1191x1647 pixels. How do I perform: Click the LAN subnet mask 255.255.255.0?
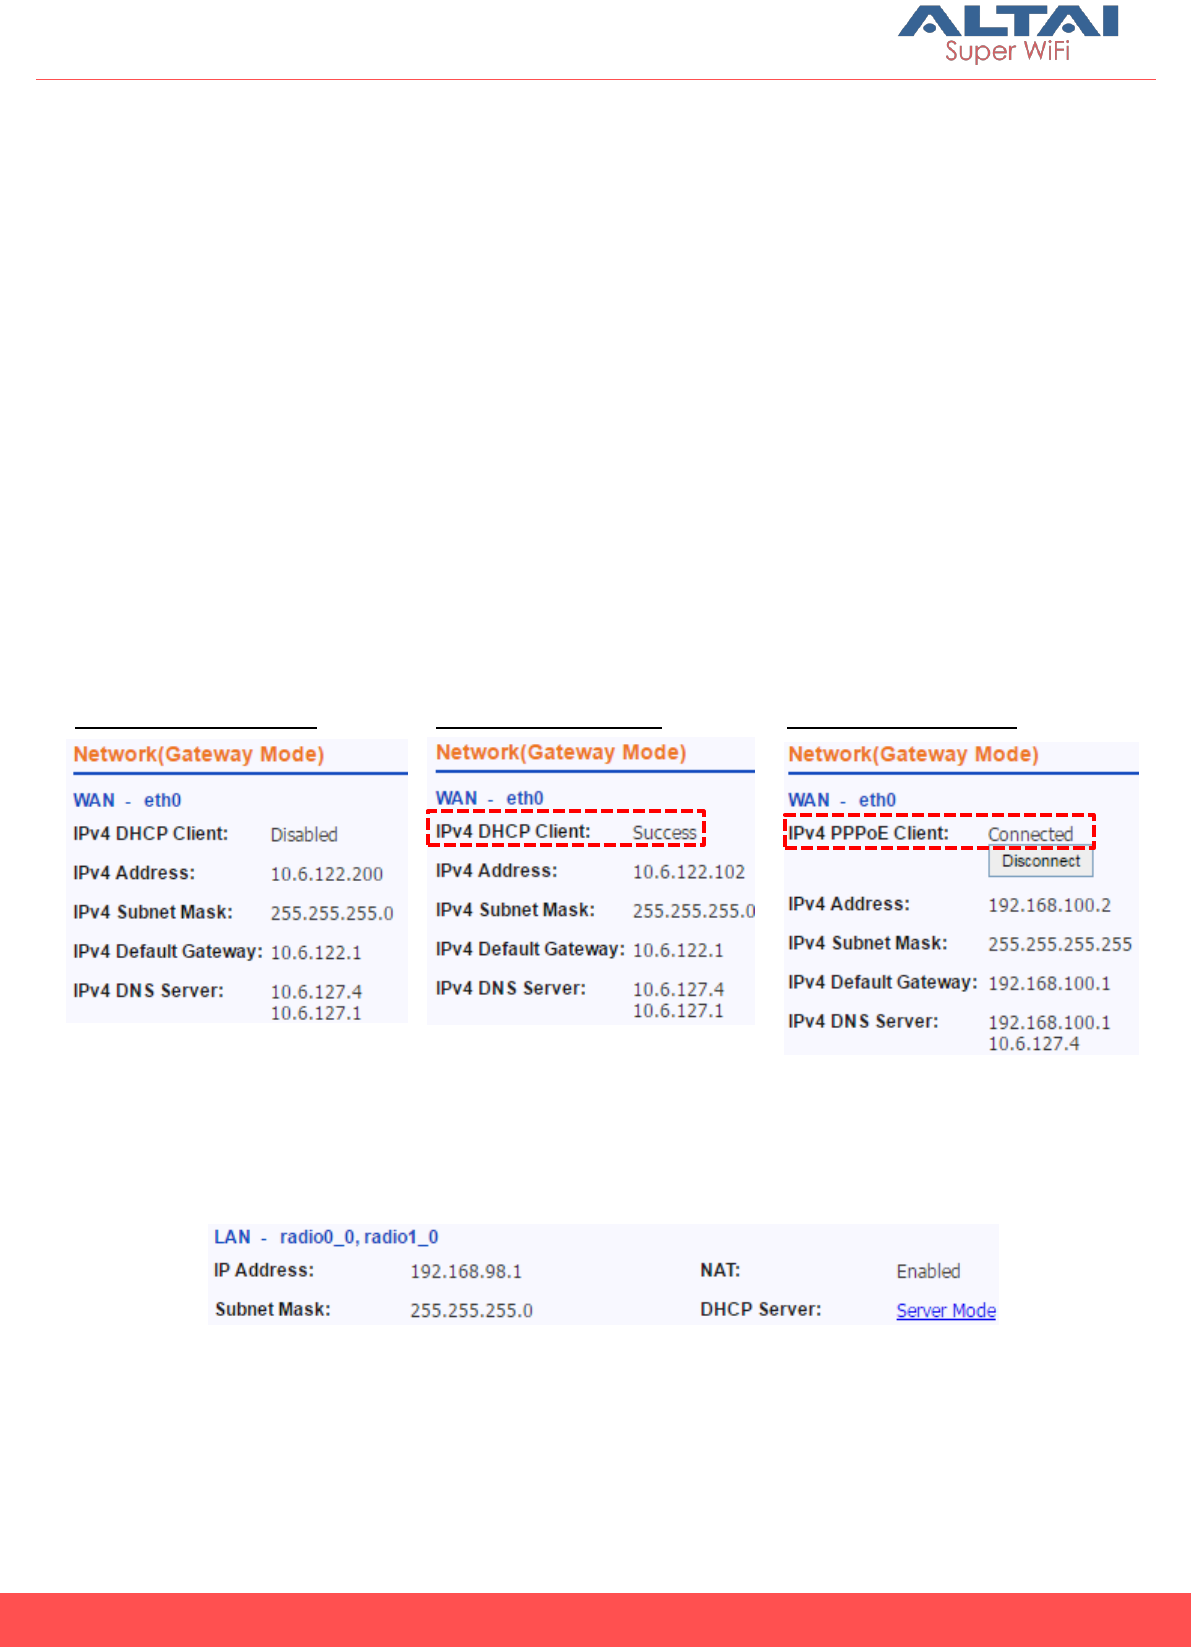472,1310
